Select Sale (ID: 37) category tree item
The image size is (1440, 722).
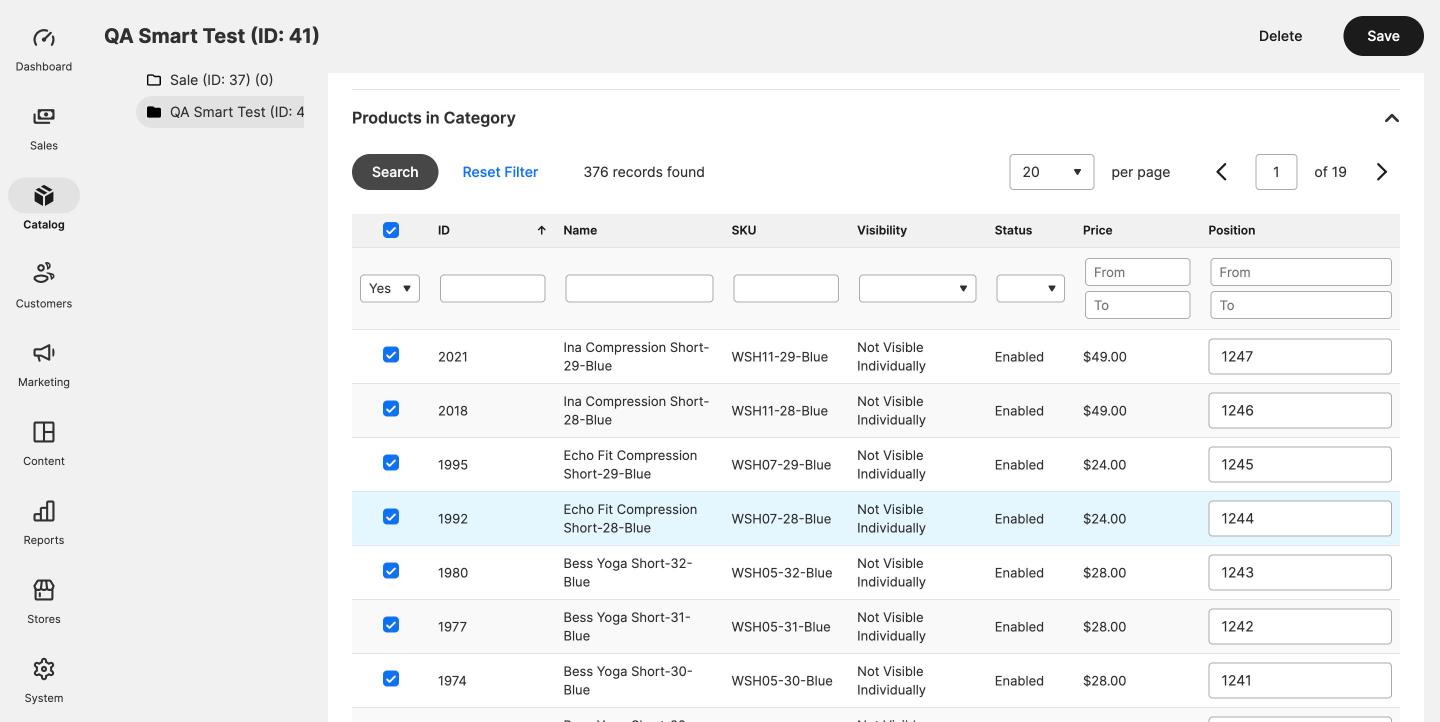(x=221, y=80)
